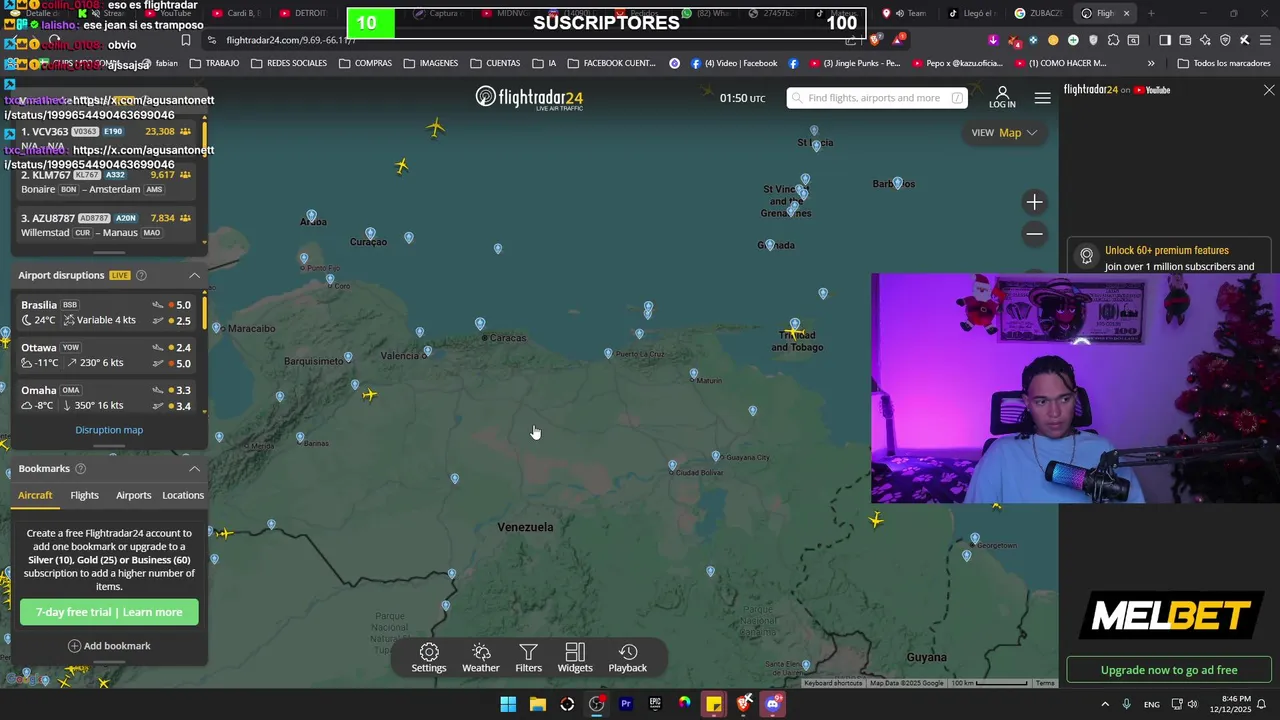This screenshot has height=720, width=1280.
Task: Open the Widgets panel
Action: 575,658
